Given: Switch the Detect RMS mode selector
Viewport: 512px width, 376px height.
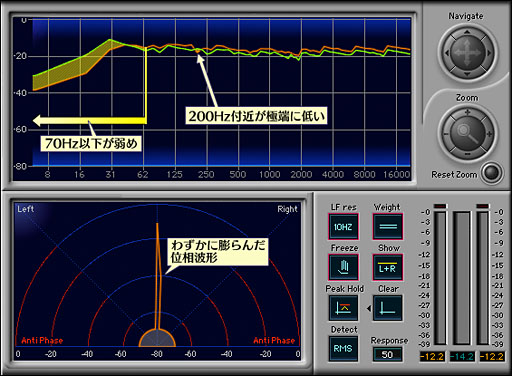Looking at the screenshot, I should (344, 349).
